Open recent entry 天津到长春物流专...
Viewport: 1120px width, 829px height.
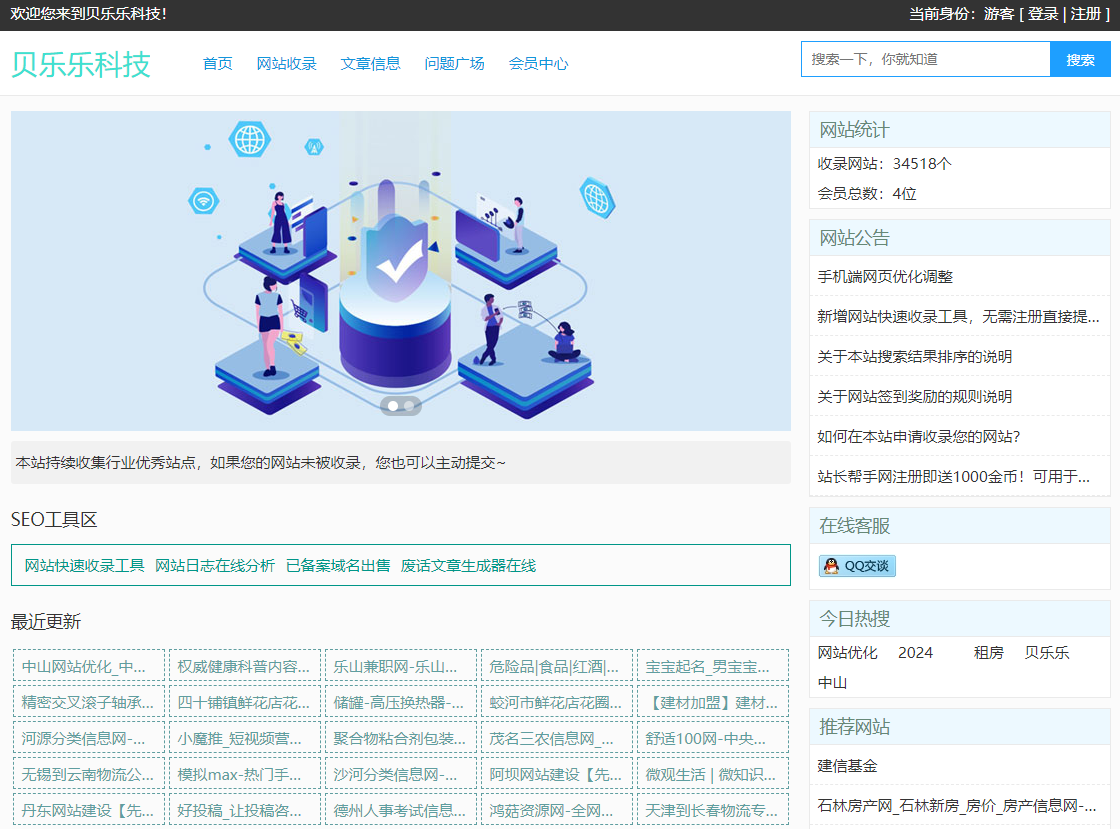[x=713, y=810]
